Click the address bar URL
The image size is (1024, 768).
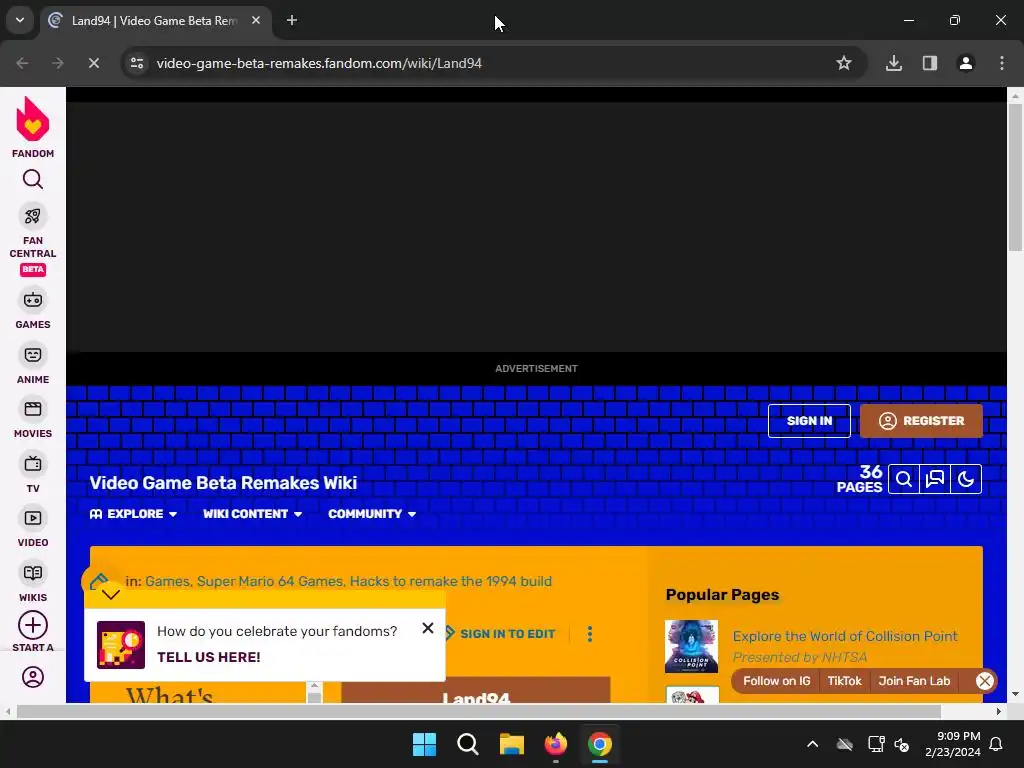[319, 63]
